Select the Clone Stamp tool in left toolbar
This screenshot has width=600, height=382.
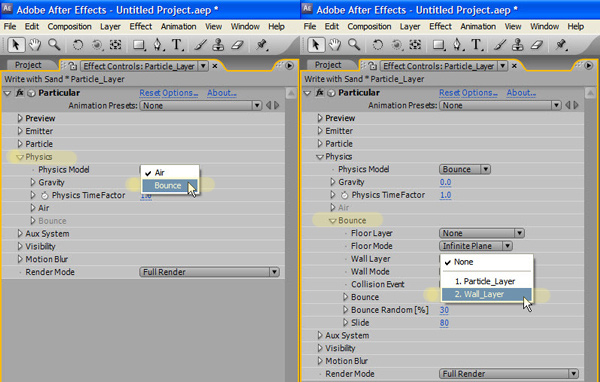tap(218, 45)
